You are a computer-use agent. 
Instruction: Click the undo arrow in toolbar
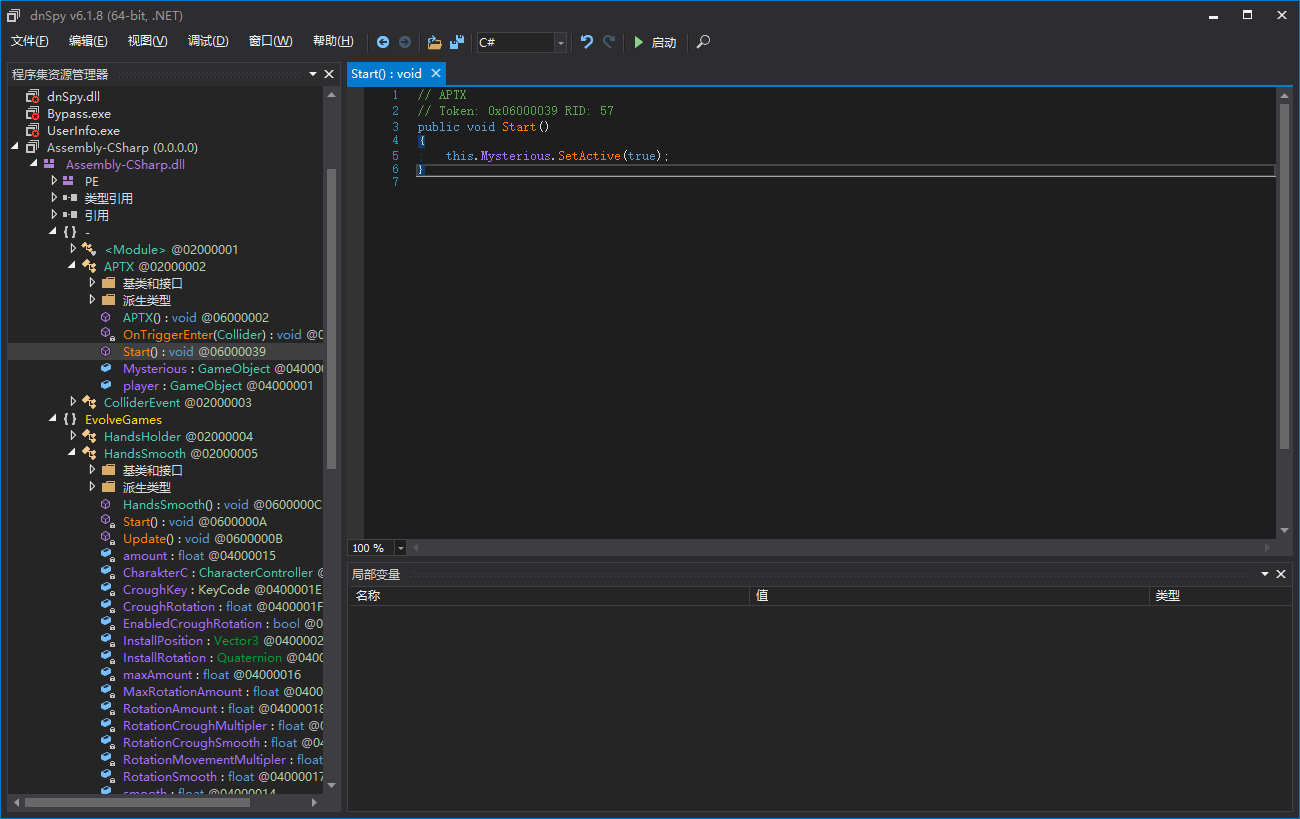tap(587, 42)
